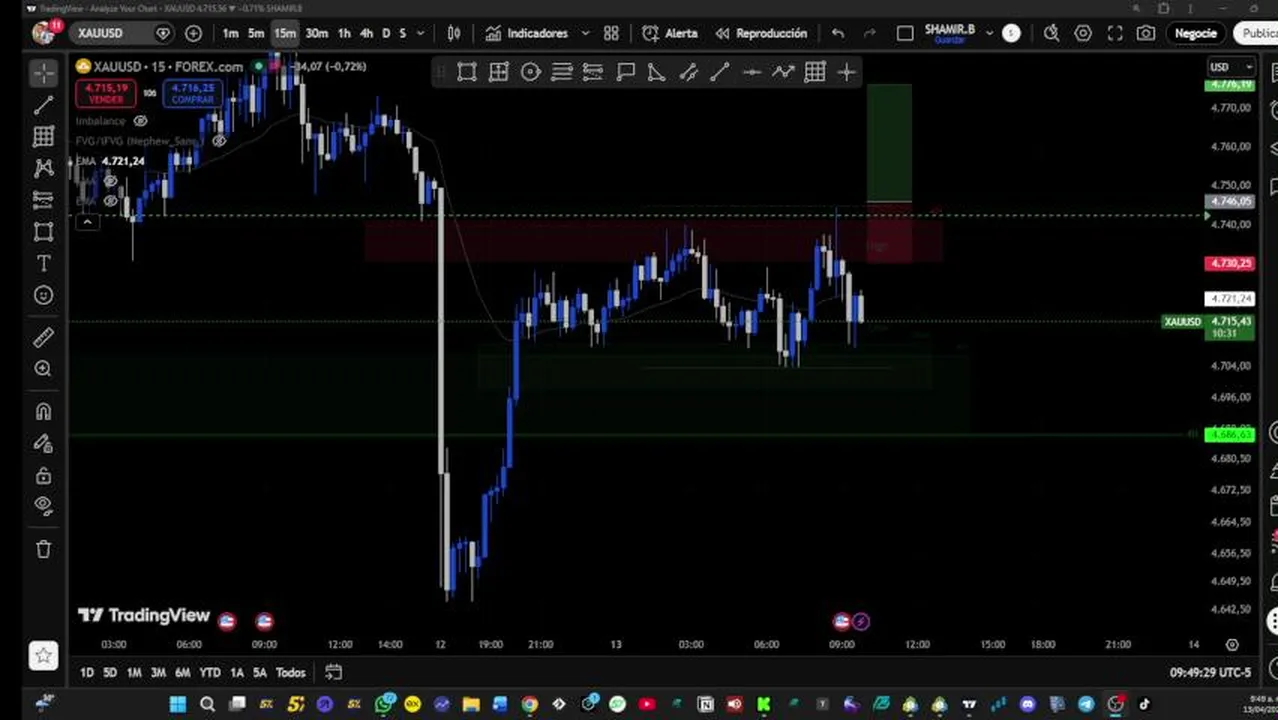Select the crosshair cursor tool in left sidebar
Screen dimensions: 1278x720
pos(43,73)
